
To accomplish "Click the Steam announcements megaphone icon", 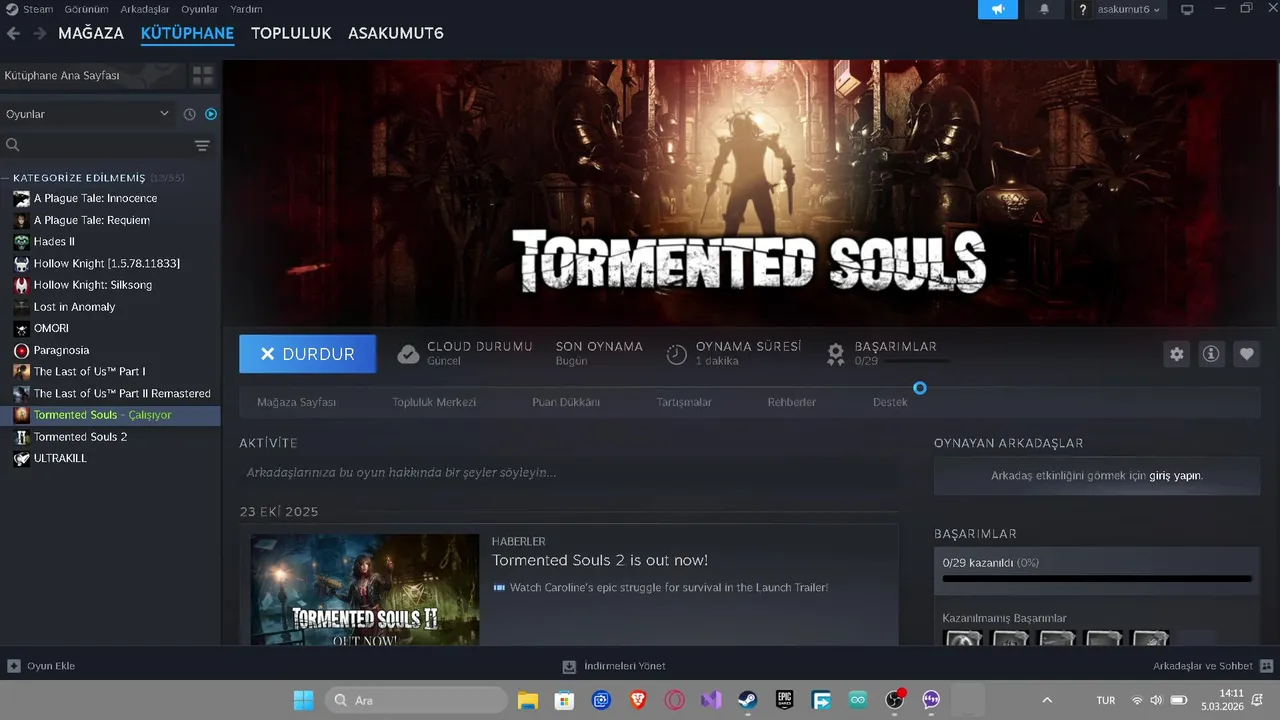I will (x=998, y=9).
